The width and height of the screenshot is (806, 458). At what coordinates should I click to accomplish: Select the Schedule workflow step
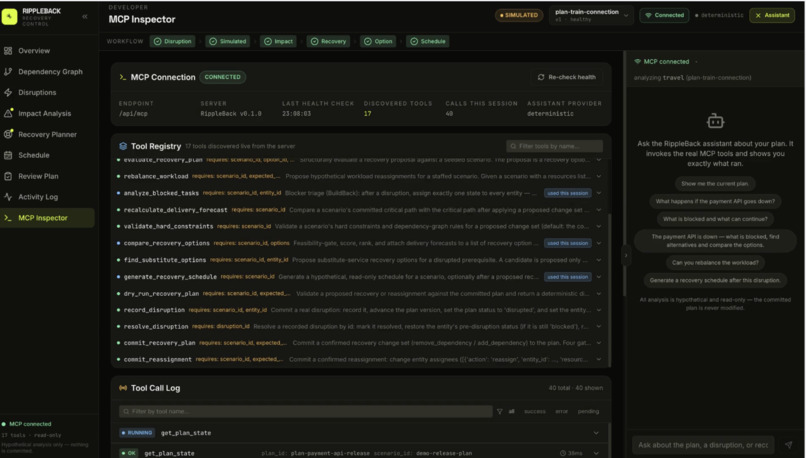428,41
